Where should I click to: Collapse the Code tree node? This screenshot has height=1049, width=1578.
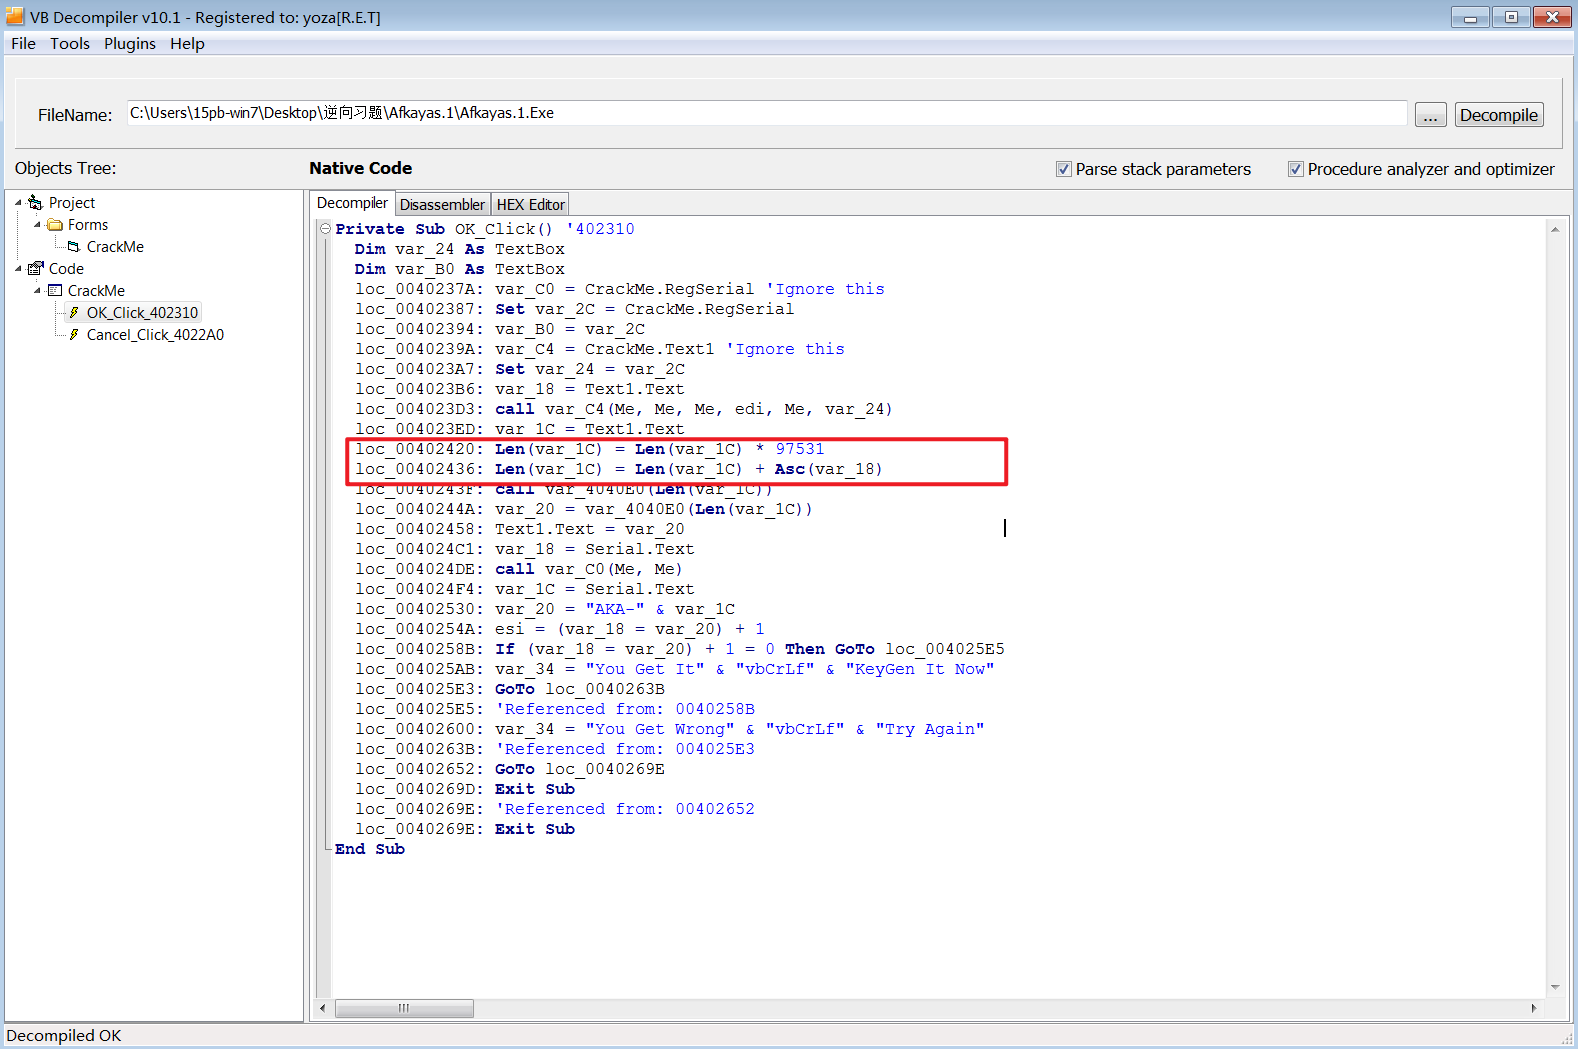pos(18,268)
